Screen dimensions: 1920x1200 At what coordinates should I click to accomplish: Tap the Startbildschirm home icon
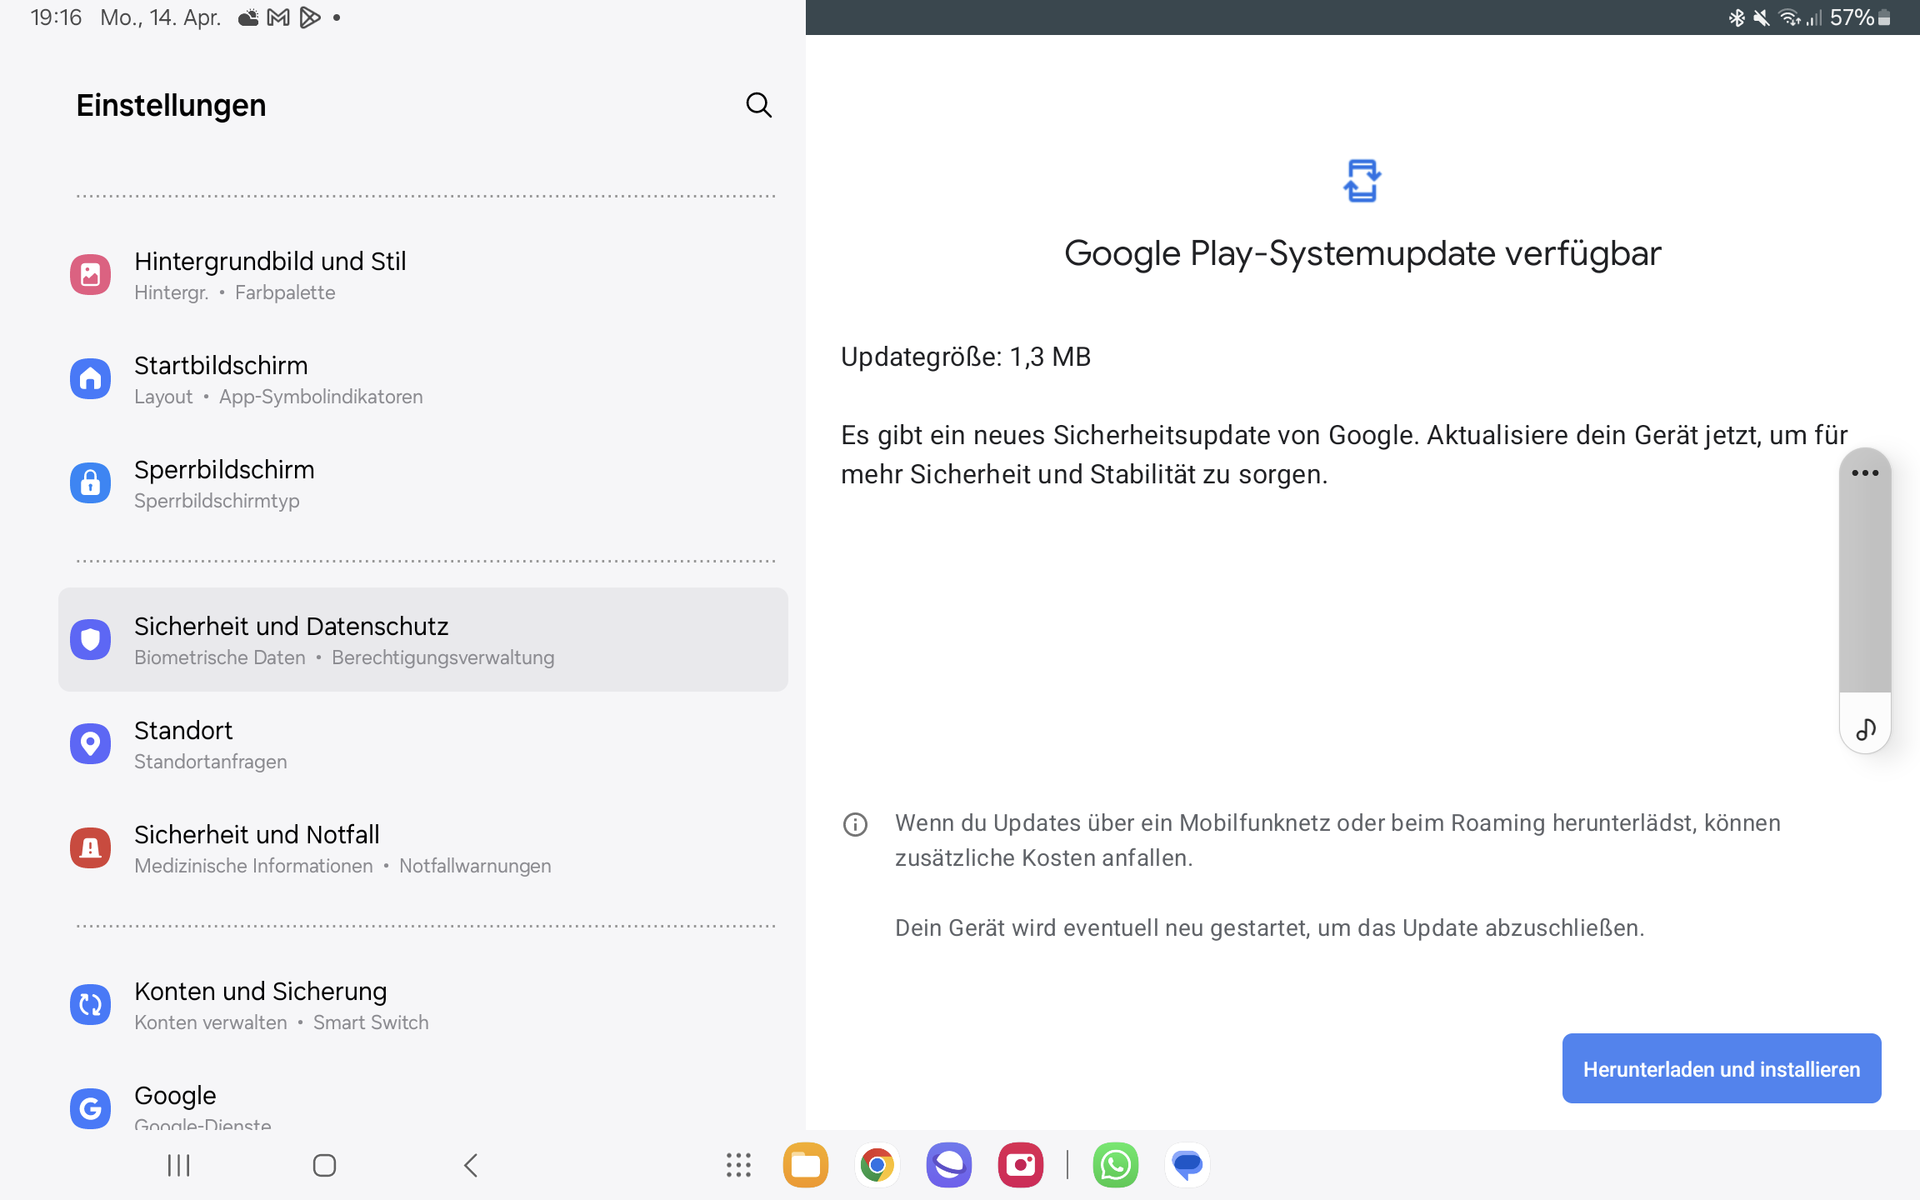pyautogui.click(x=90, y=379)
